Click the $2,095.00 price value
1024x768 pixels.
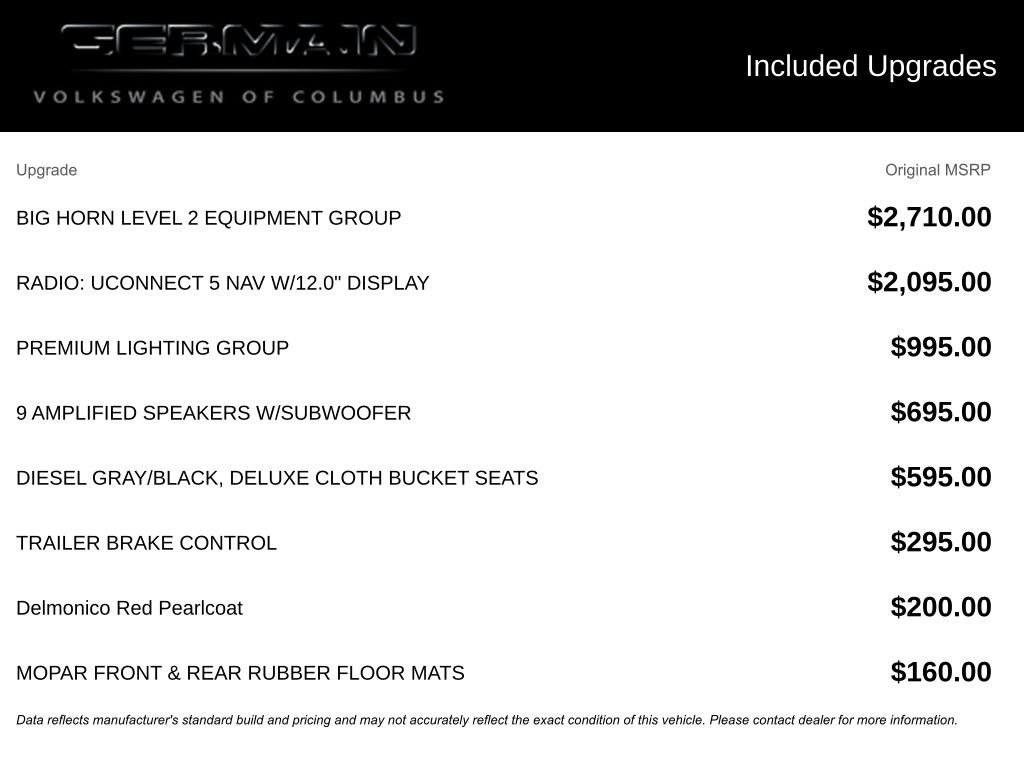[x=929, y=281]
